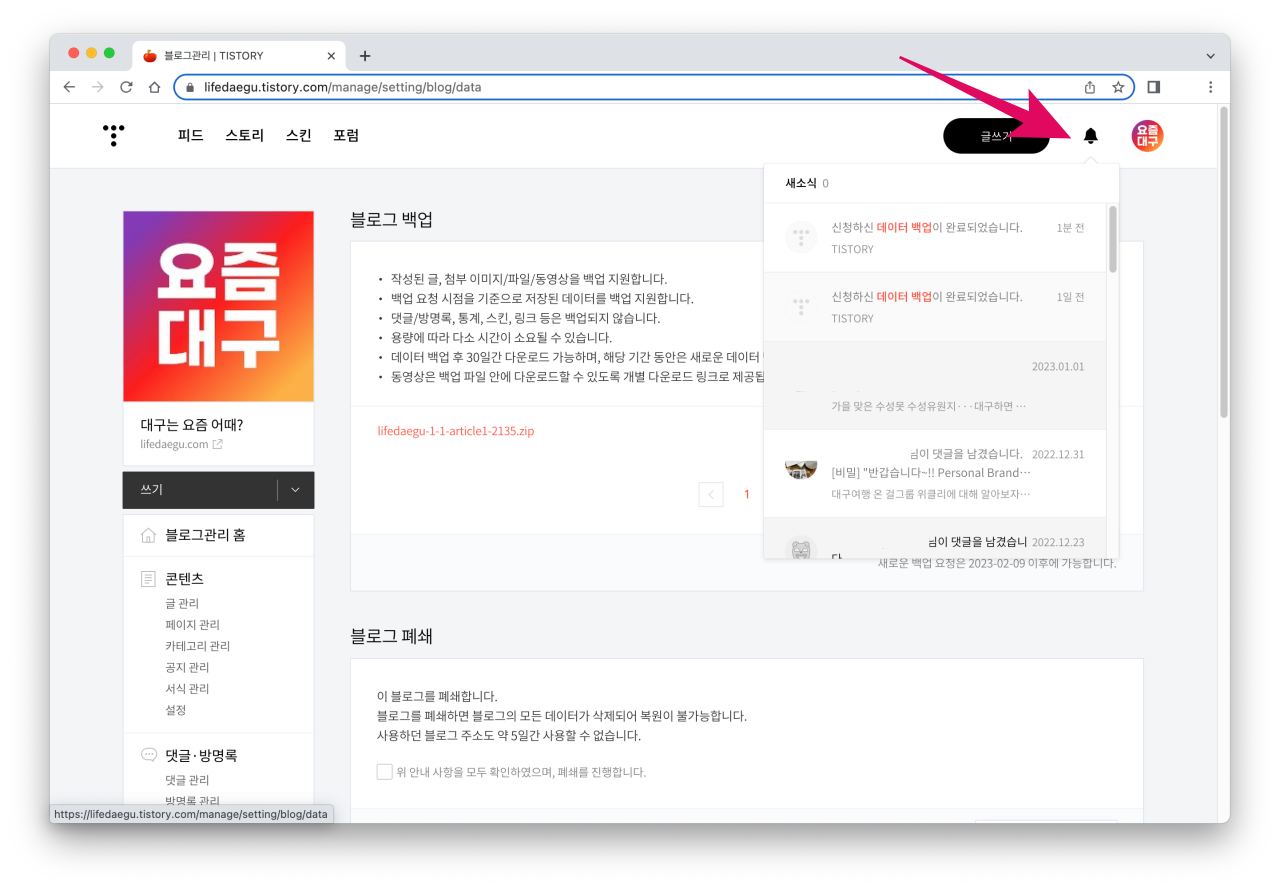Enable the blog closure confirmation checkbox
The height and width of the screenshot is (889, 1280).
point(384,771)
